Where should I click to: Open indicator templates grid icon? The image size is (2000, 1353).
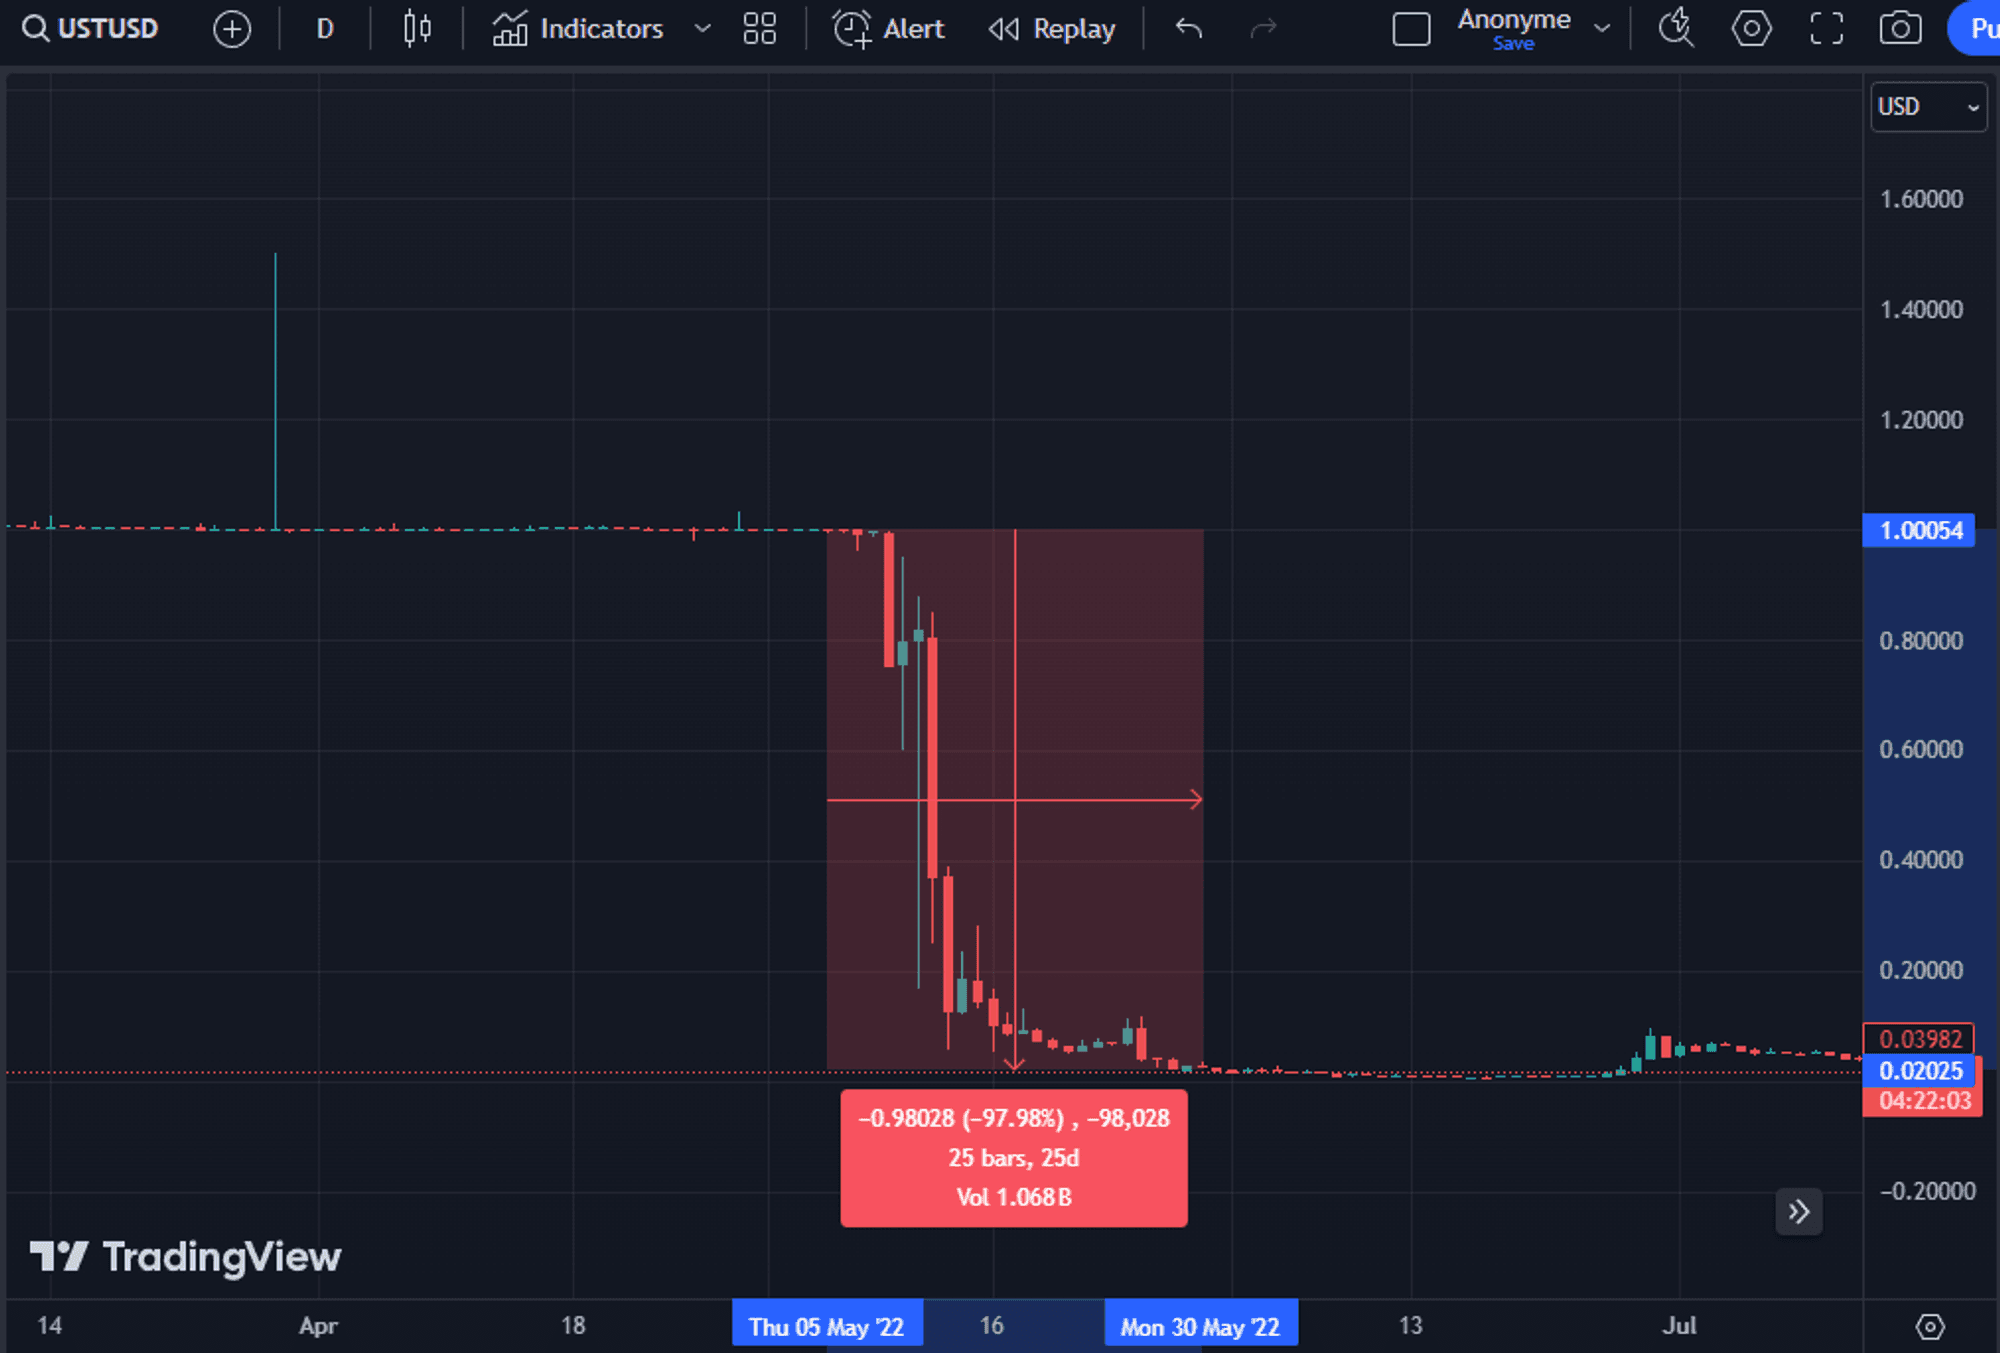point(760,29)
